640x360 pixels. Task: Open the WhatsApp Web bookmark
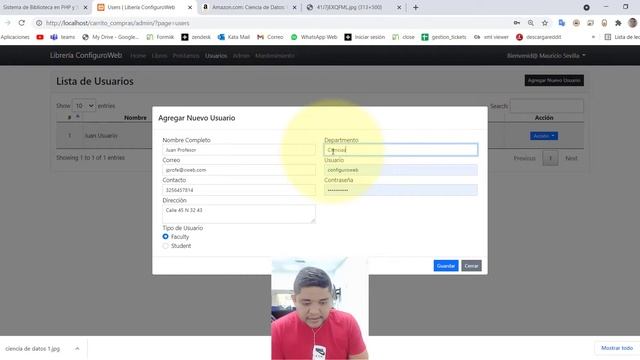[314, 37]
